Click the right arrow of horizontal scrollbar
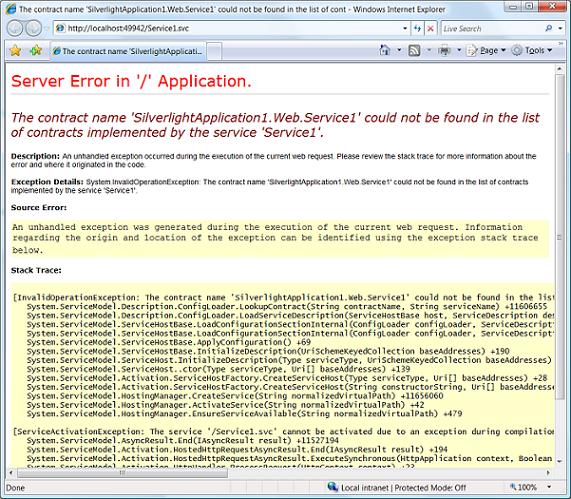 (x=548, y=473)
